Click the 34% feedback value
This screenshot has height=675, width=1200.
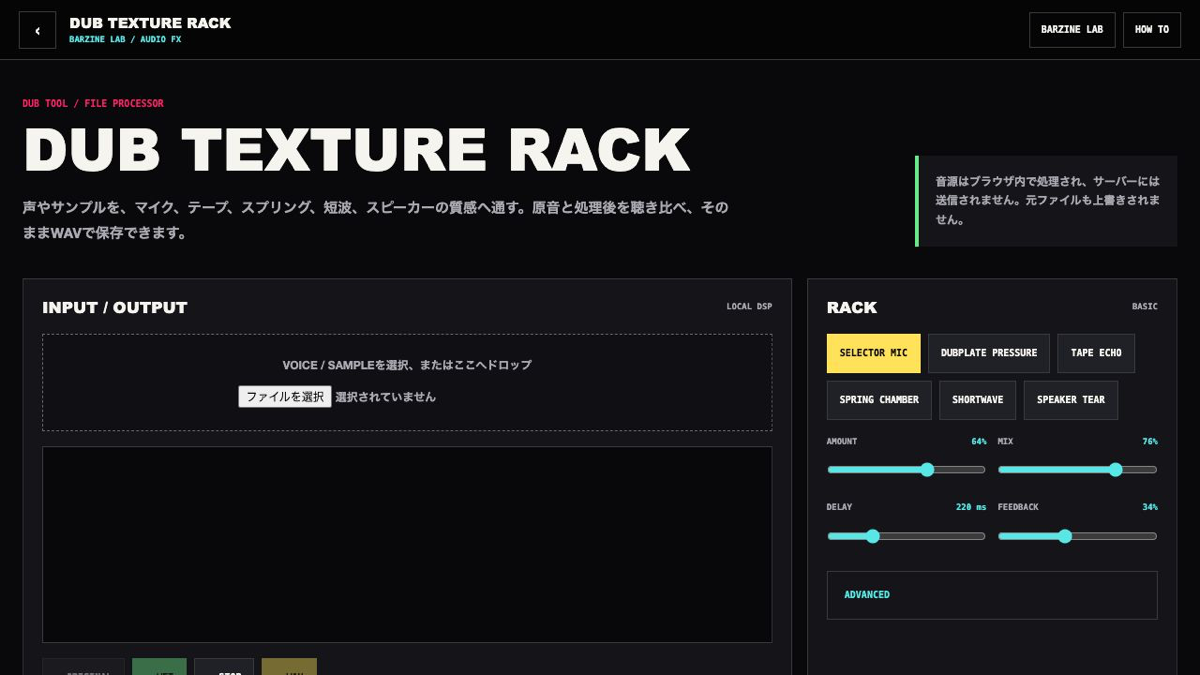pos(1150,507)
